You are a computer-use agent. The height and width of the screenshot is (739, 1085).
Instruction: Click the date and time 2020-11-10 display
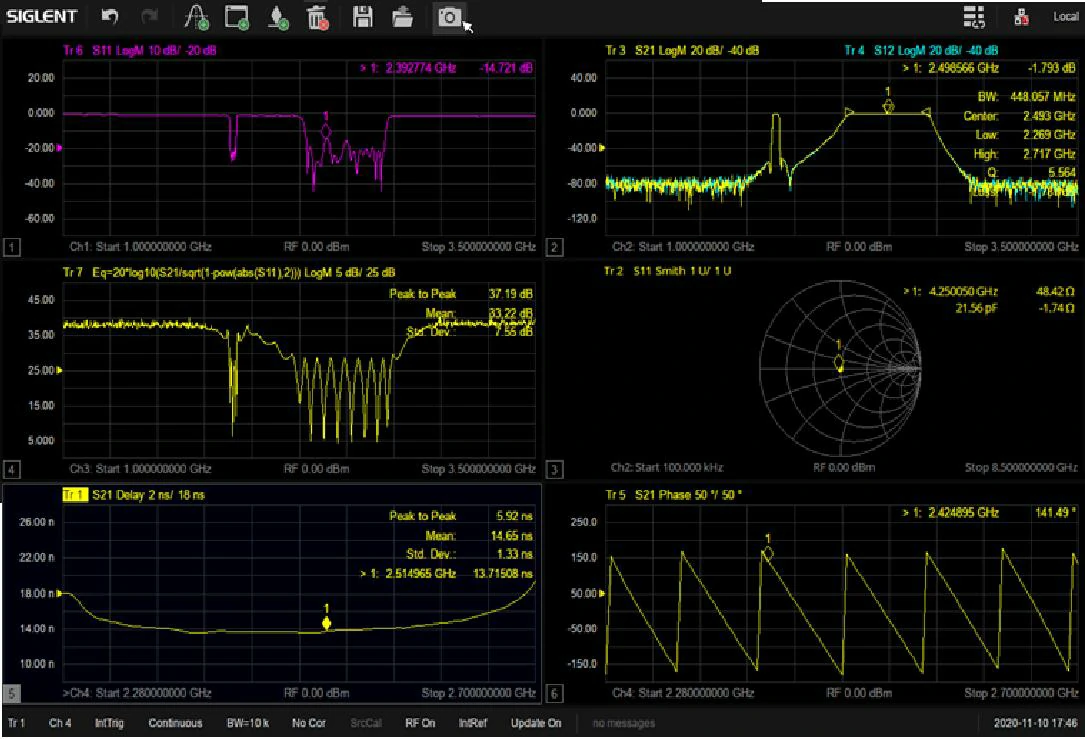click(x=1035, y=723)
